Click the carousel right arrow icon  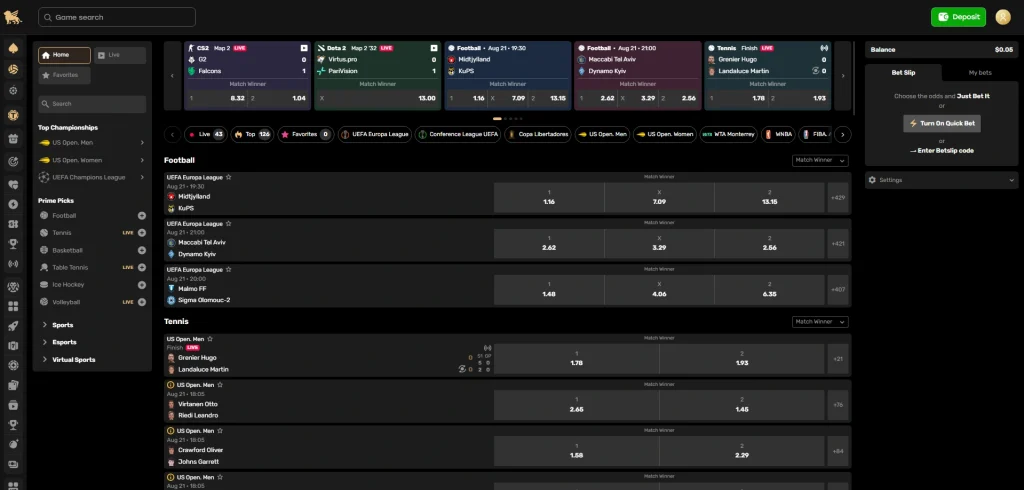[x=843, y=75]
